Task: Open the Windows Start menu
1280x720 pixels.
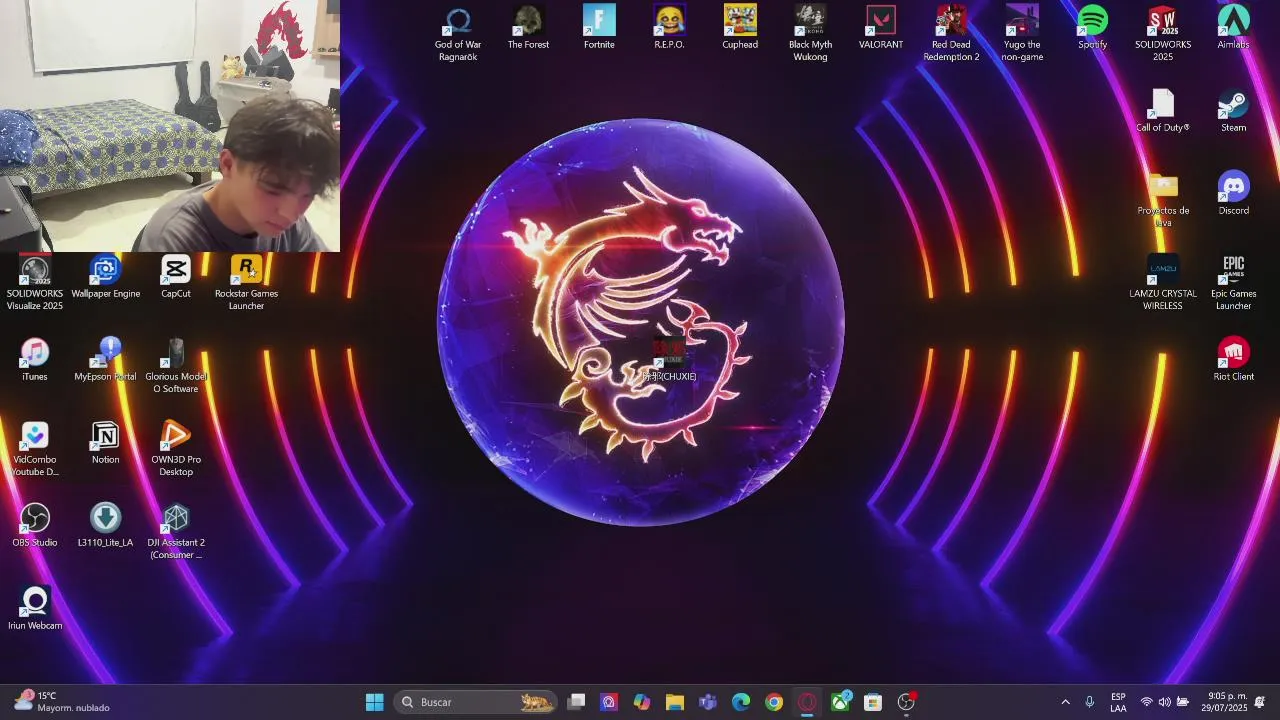Action: click(375, 702)
